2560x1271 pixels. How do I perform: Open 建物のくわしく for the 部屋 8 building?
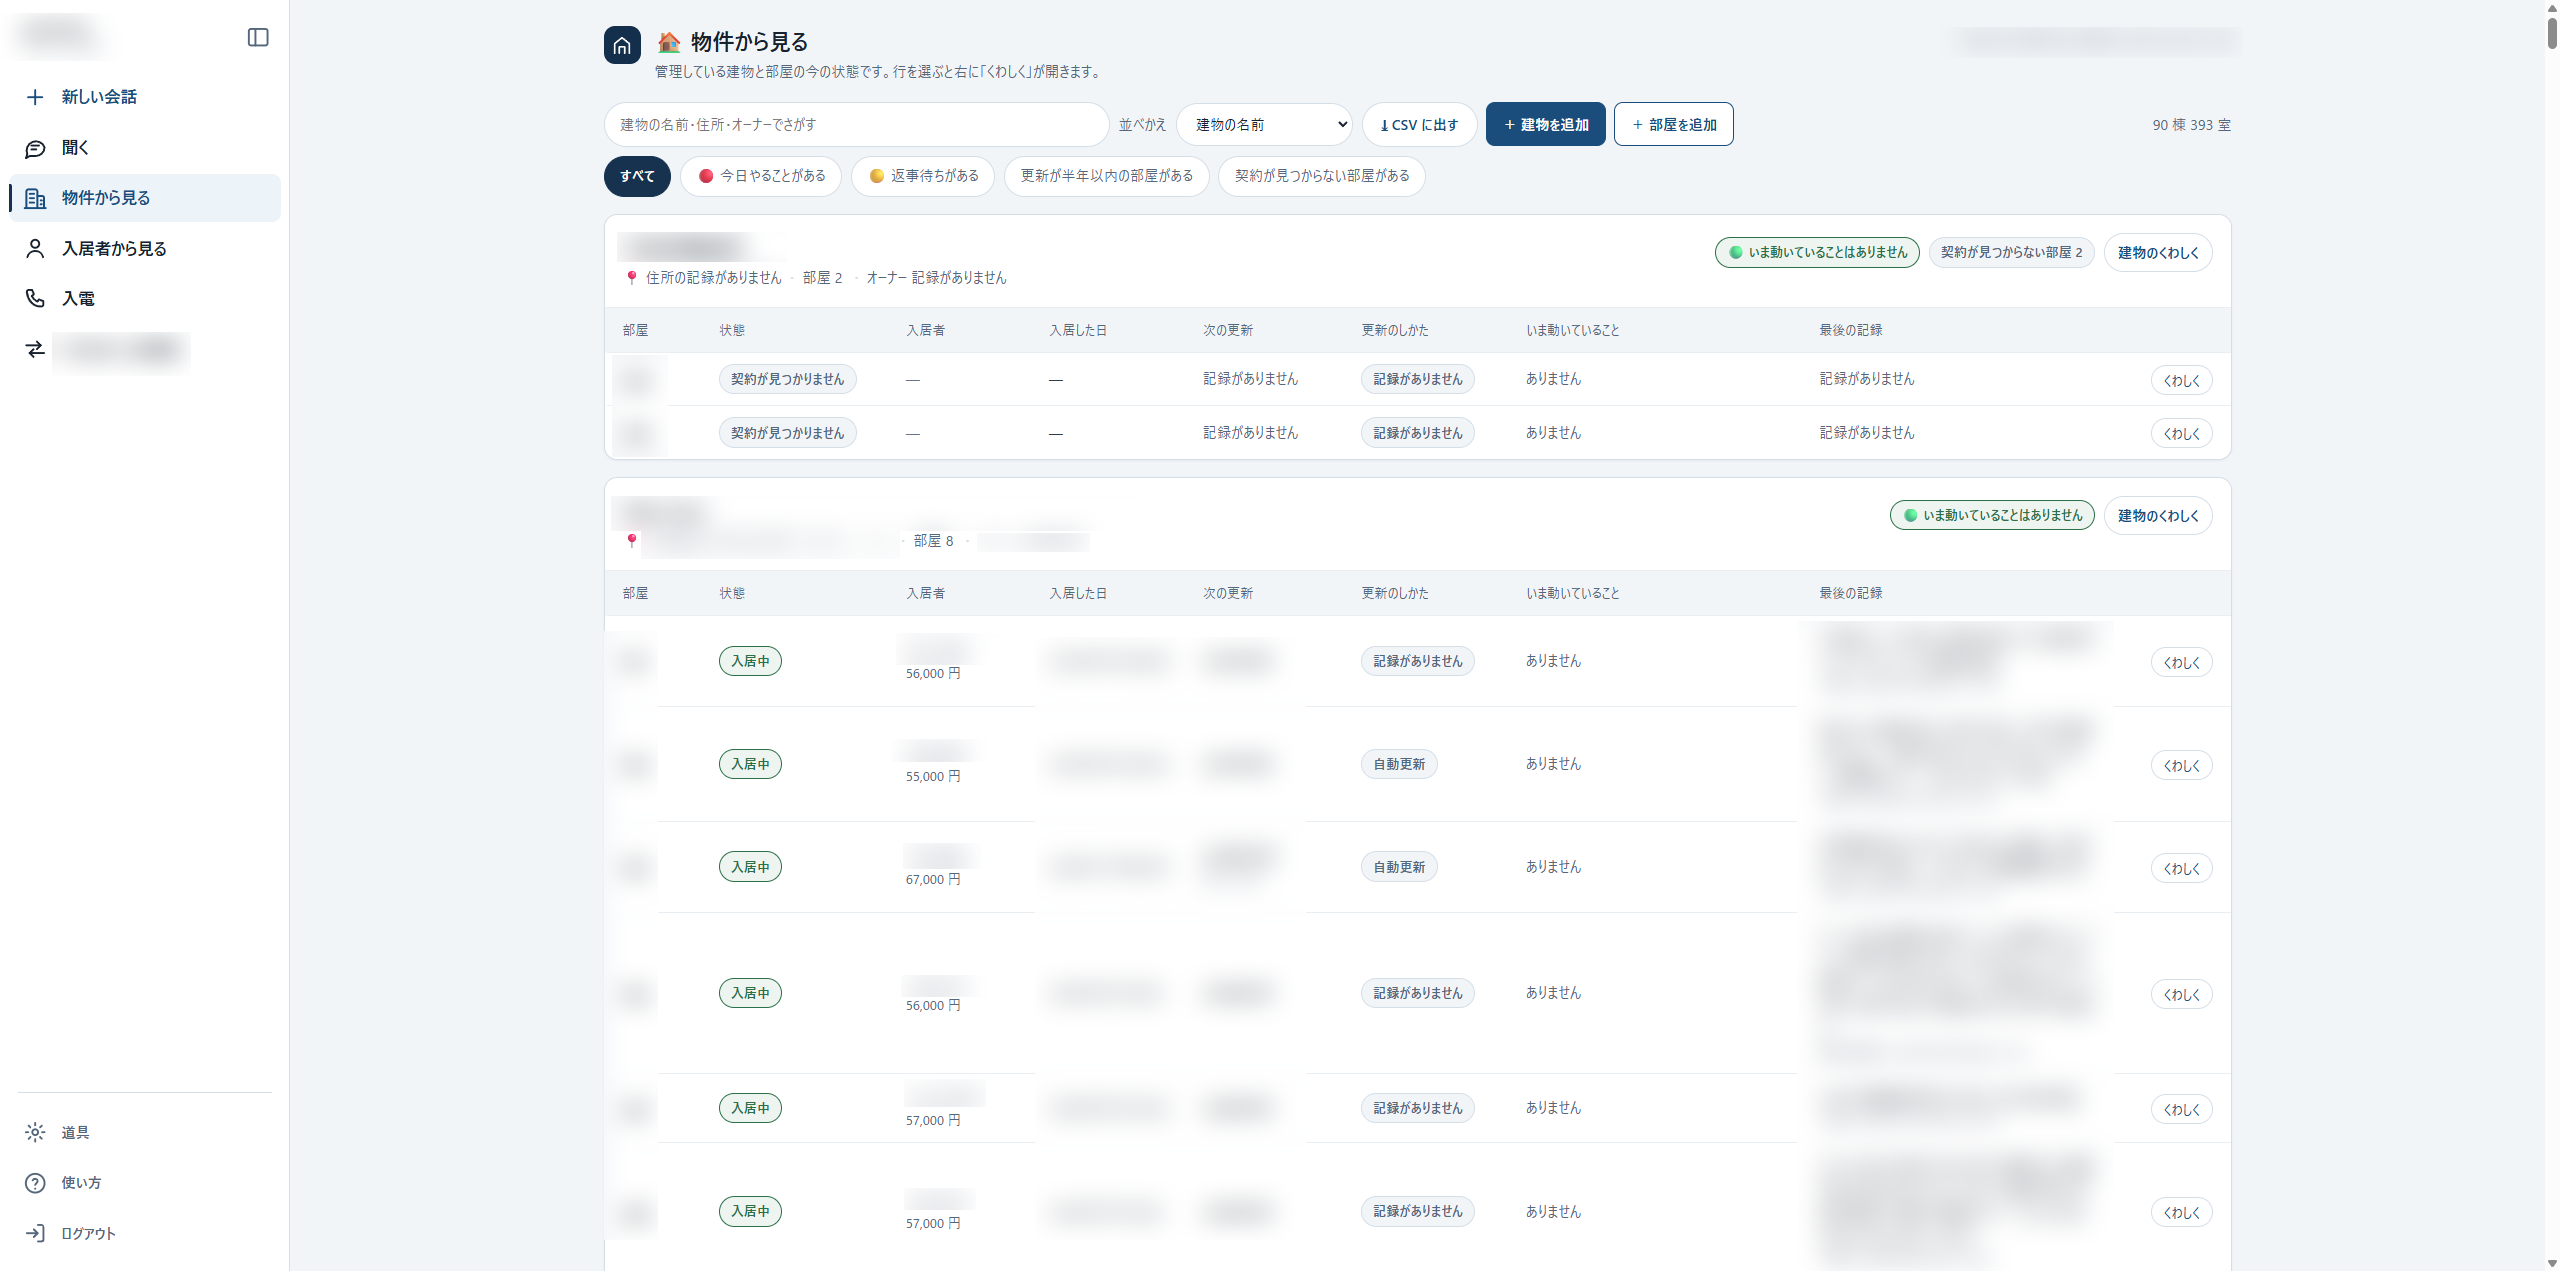tap(2158, 516)
